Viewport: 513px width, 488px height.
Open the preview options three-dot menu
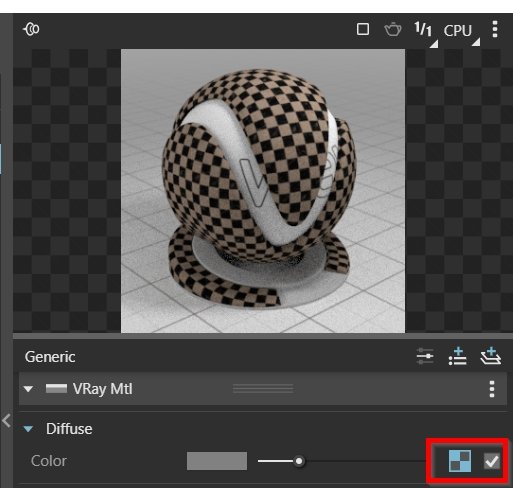495,29
